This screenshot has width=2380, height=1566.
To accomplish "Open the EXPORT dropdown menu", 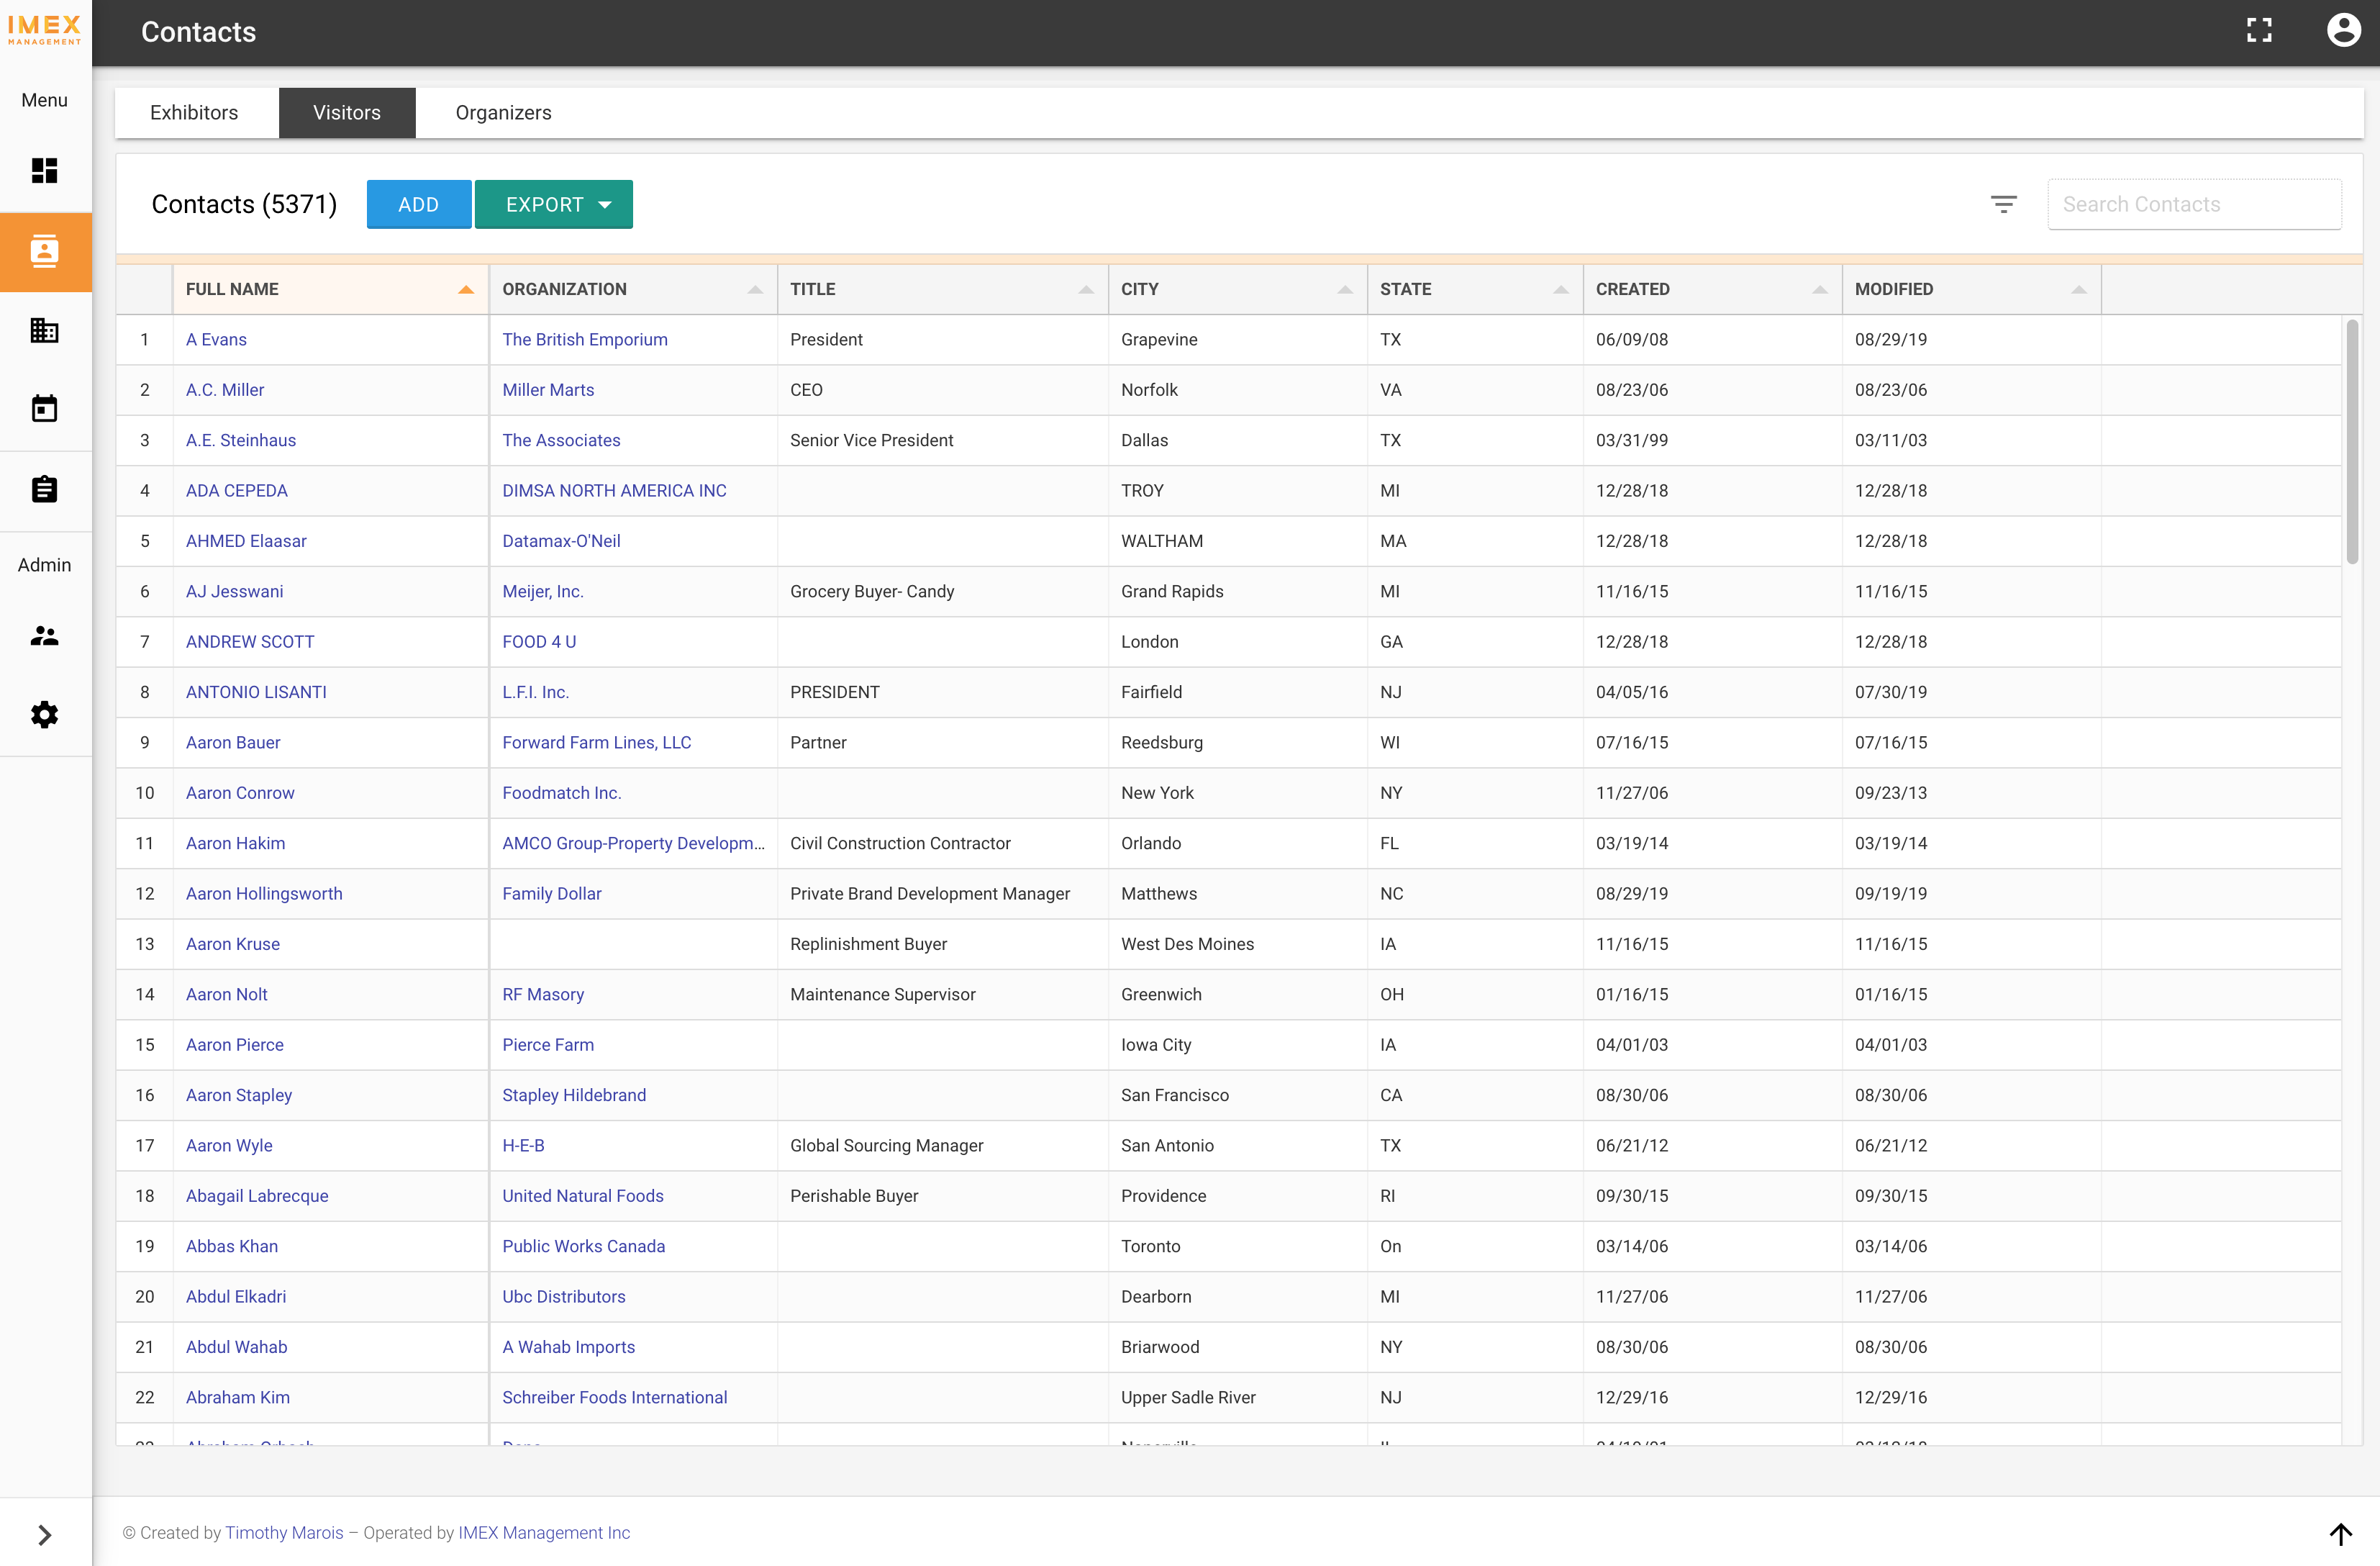I will (554, 203).
